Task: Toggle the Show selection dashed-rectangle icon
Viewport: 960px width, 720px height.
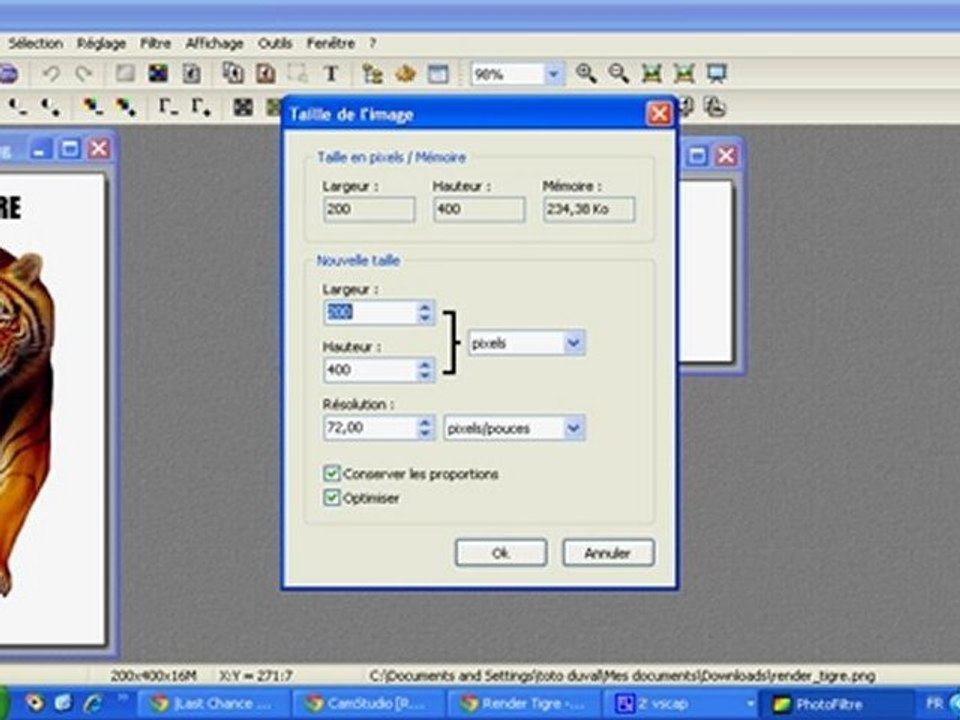Action: (x=298, y=73)
